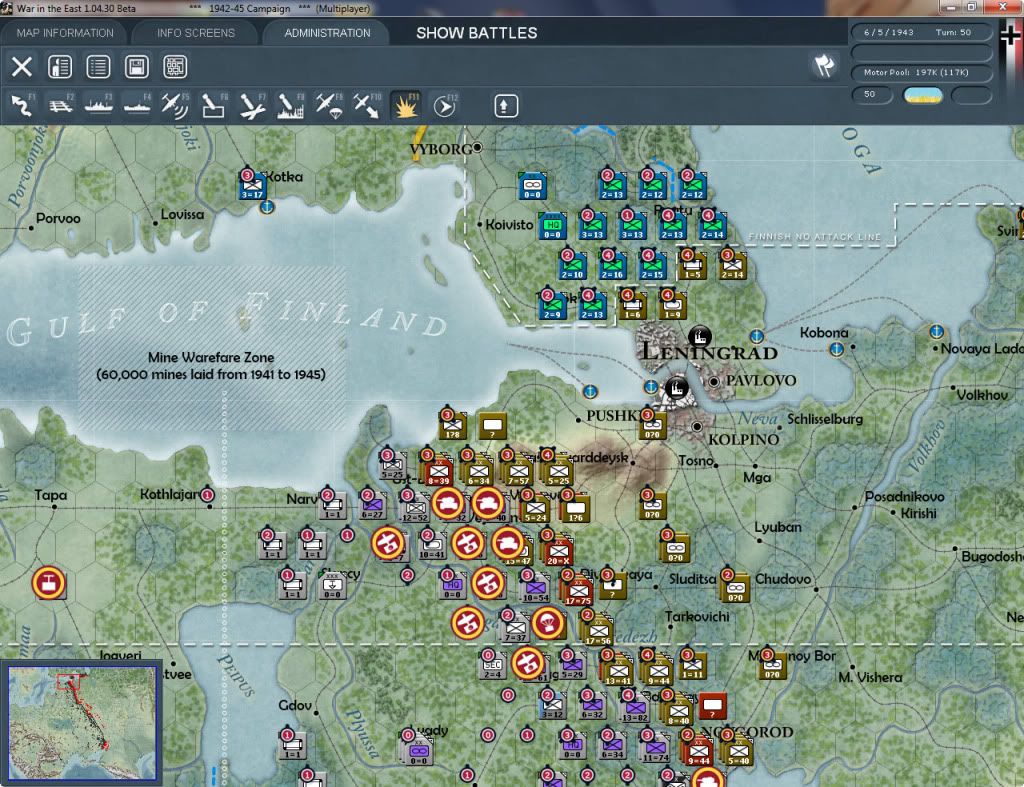
Task: Open the INFO SCREENS tab
Action: click(x=195, y=33)
